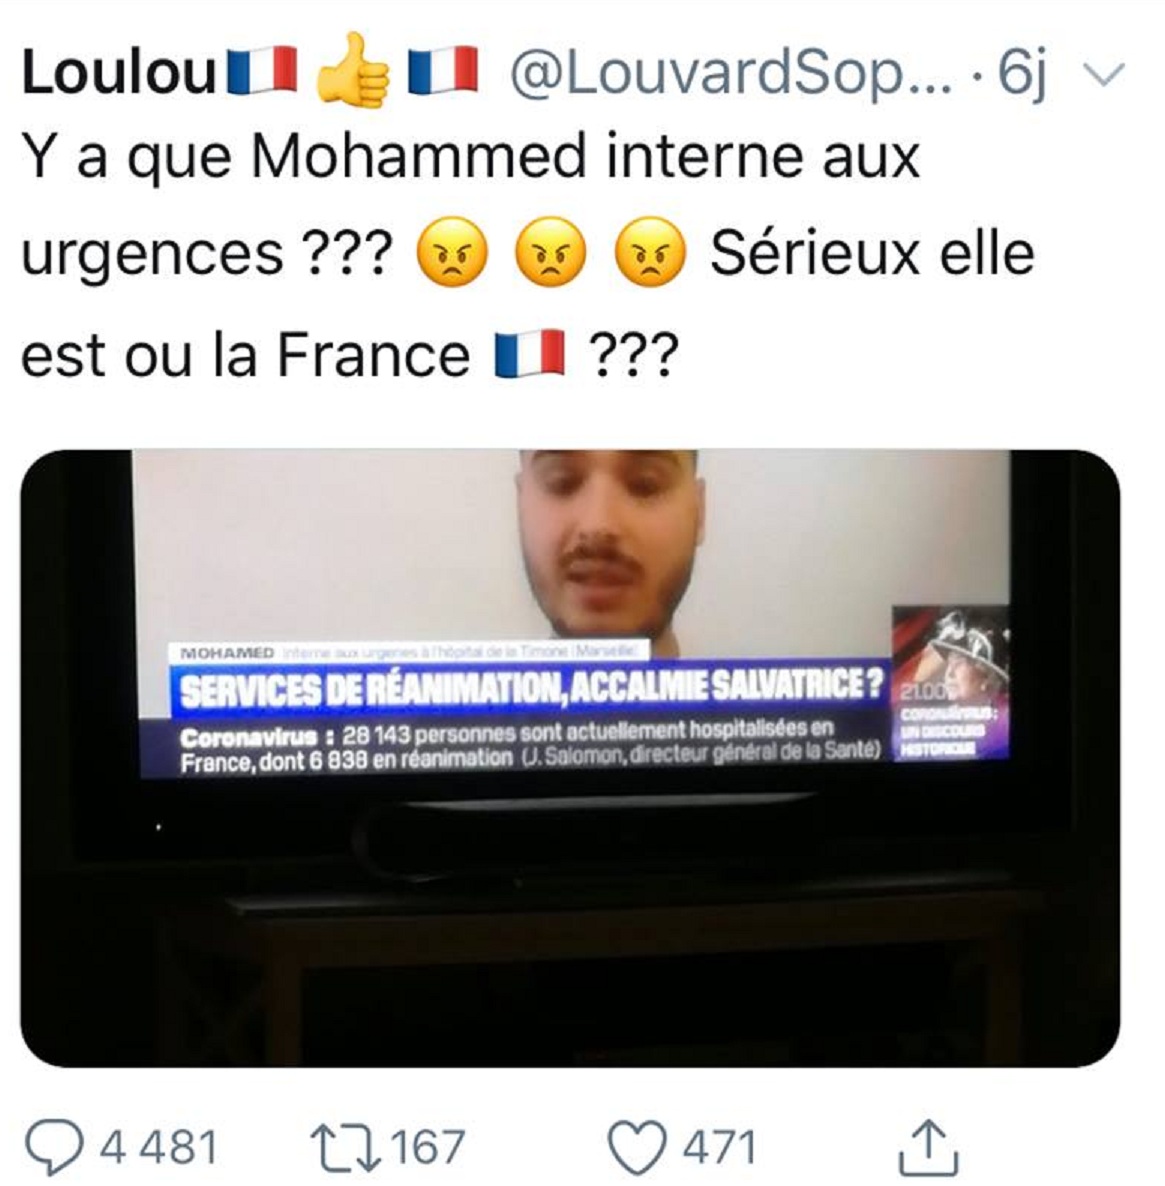Click the French flag after the word France
Image resolution: width=1165 pixels, height=1186 pixels.
click(529, 353)
